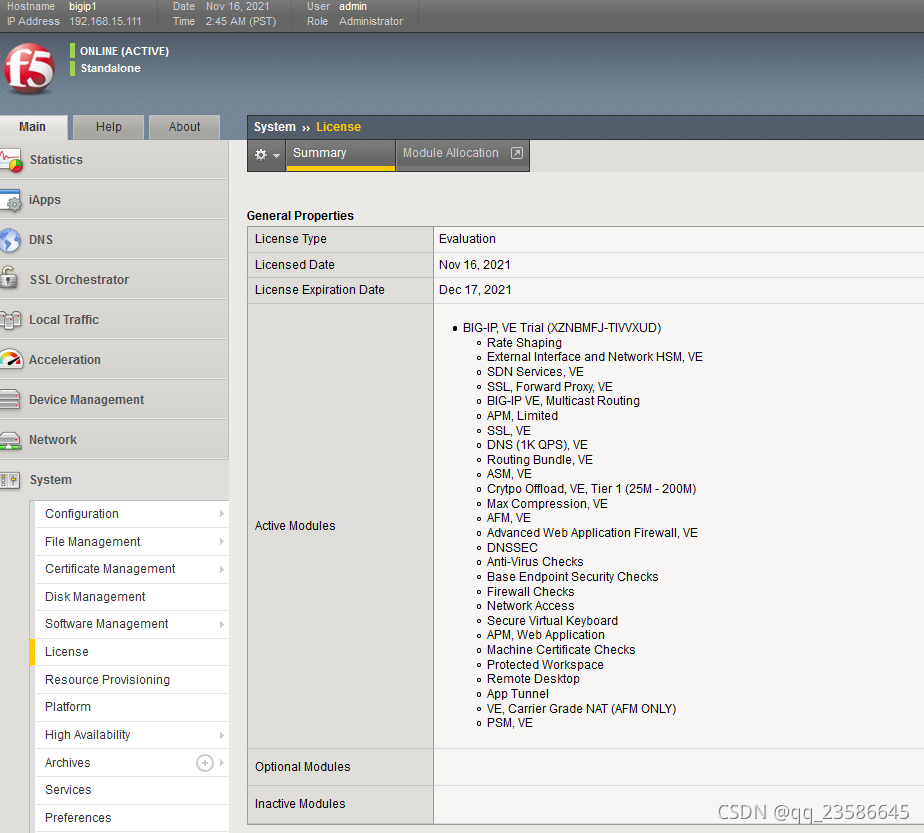The image size is (924, 833).
Task: Expand the Software Management submenu arrow
Action: pos(222,624)
